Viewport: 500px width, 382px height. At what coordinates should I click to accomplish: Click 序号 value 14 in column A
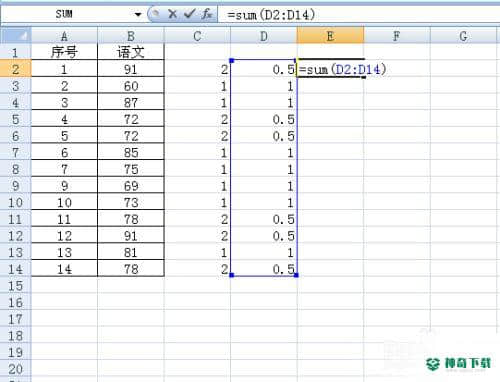pos(64,269)
